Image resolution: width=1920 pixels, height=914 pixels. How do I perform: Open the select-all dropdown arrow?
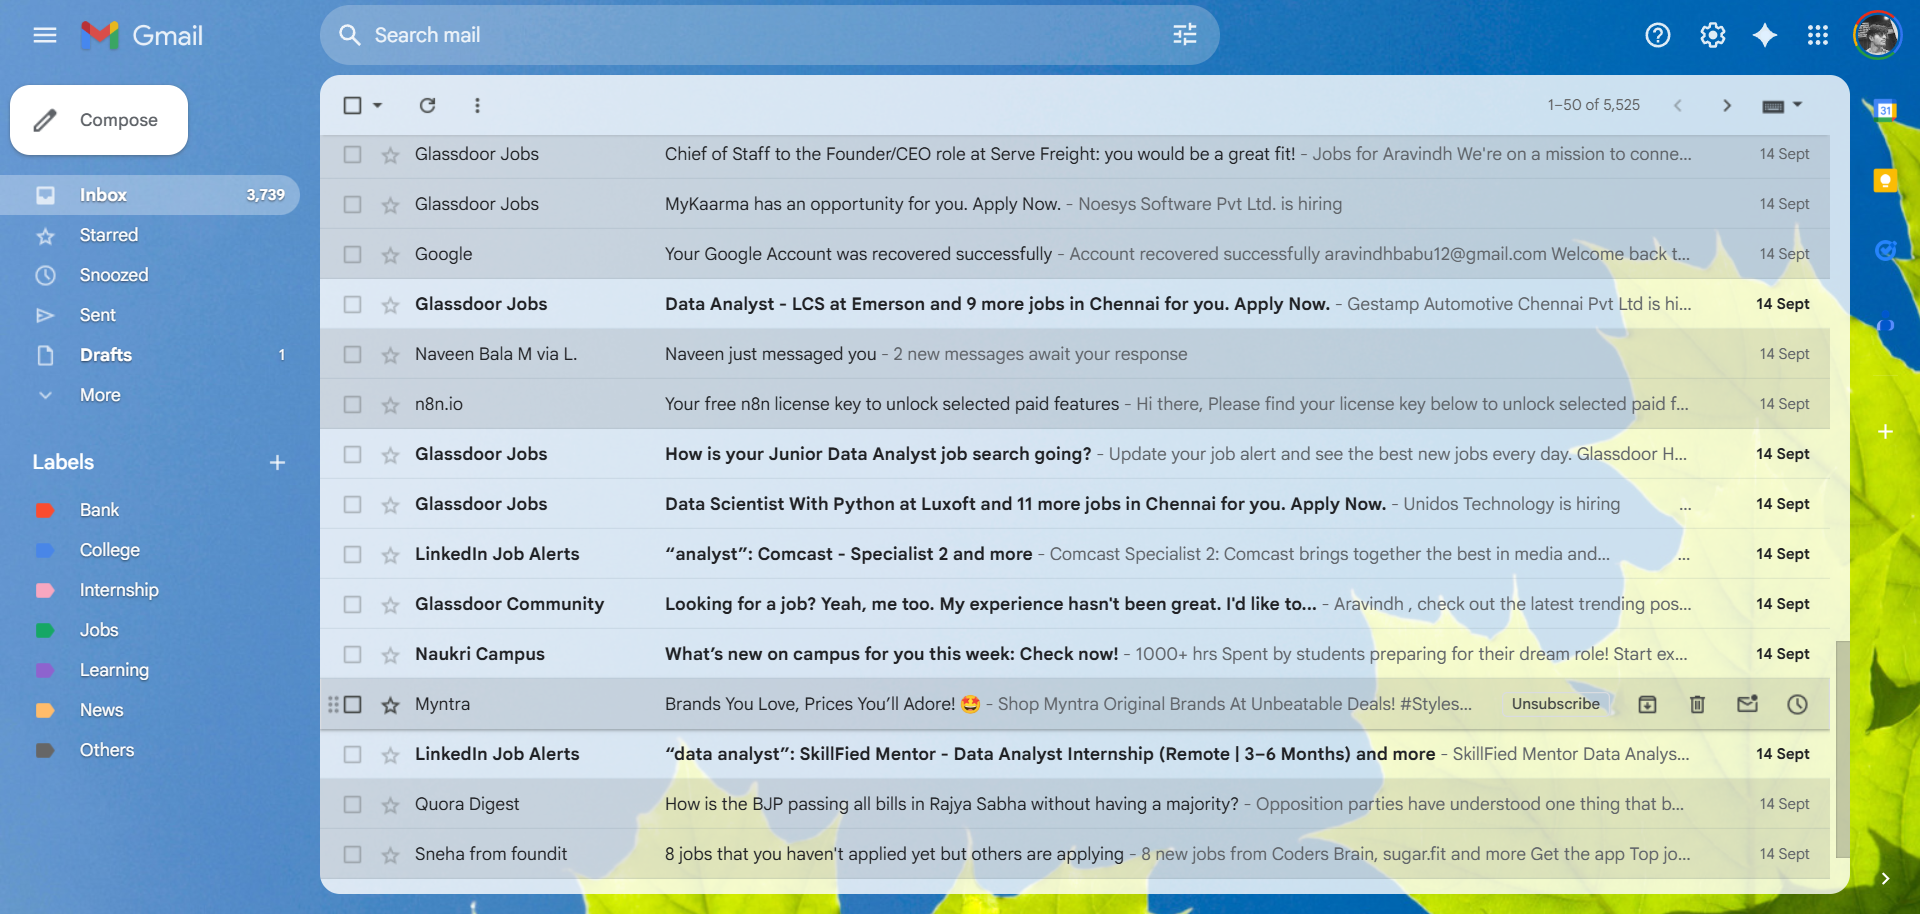click(x=378, y=105)
